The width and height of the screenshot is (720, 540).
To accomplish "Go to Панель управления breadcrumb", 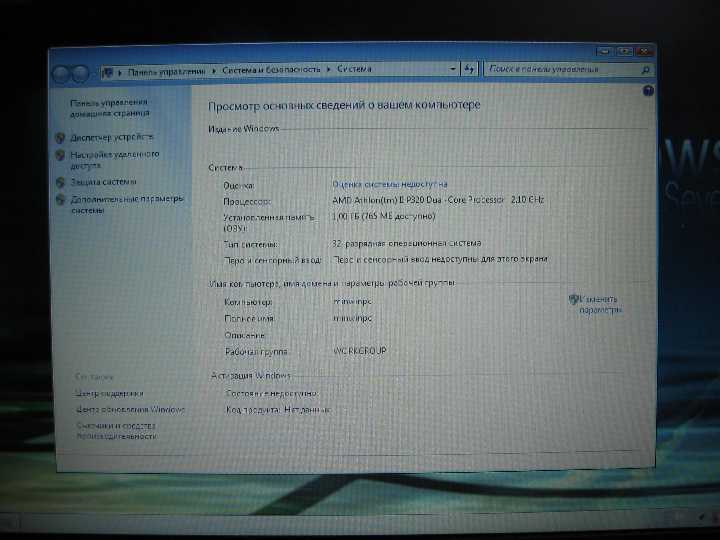I will [x=167, y=72].
